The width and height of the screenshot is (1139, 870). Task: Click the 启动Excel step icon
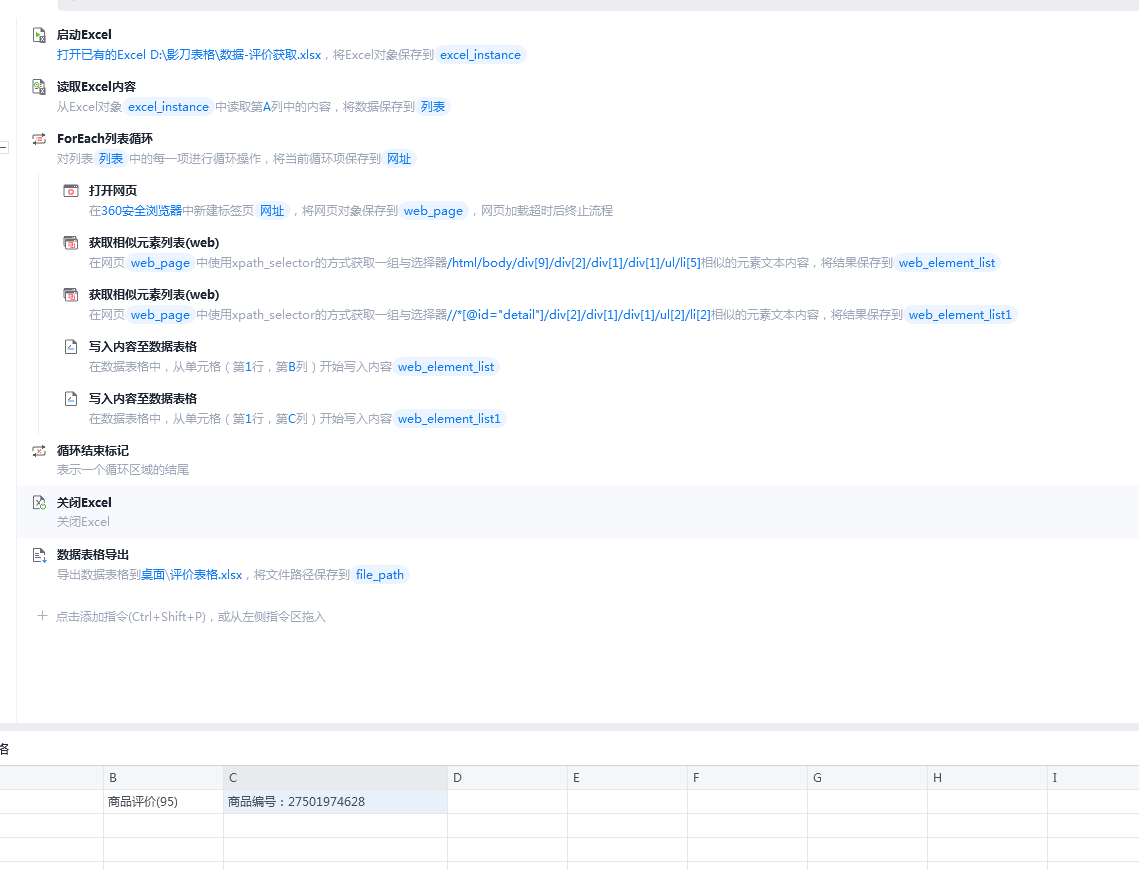[x=39, y=35]
